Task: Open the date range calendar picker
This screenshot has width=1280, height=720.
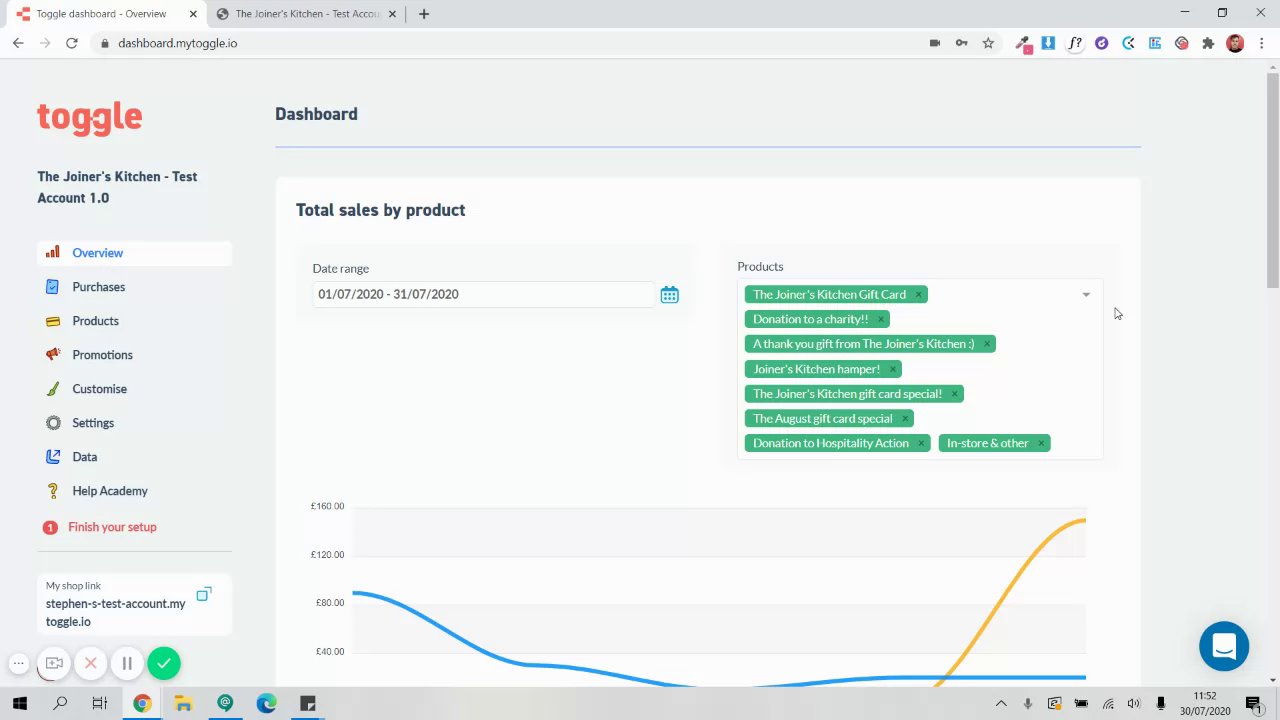Action: coord(669,295)
